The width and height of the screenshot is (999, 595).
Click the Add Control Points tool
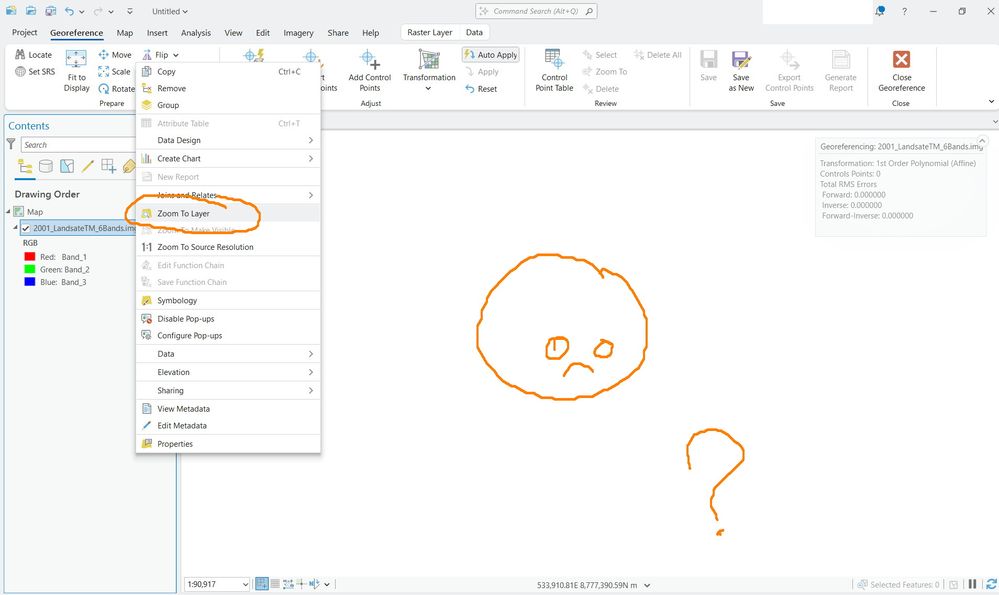point(370,71)
